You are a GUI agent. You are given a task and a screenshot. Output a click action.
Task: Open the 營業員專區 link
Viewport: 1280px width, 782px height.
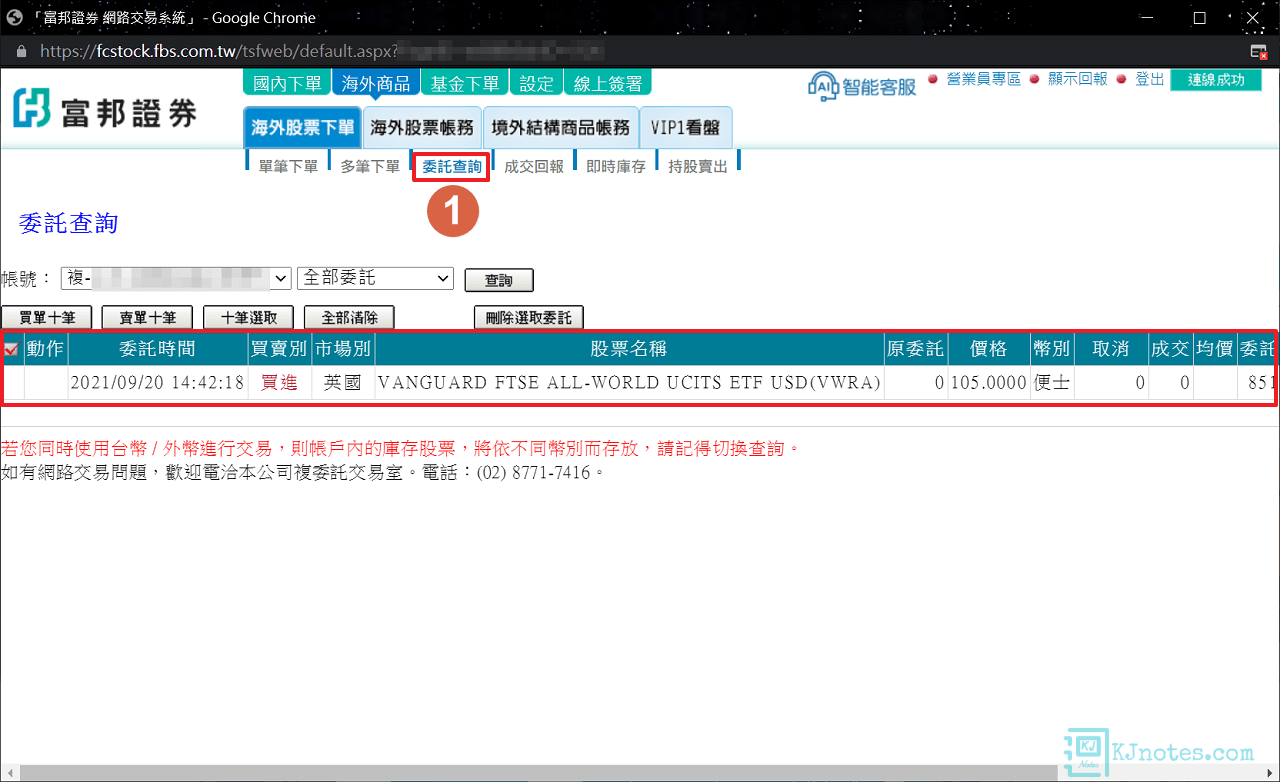983,79
